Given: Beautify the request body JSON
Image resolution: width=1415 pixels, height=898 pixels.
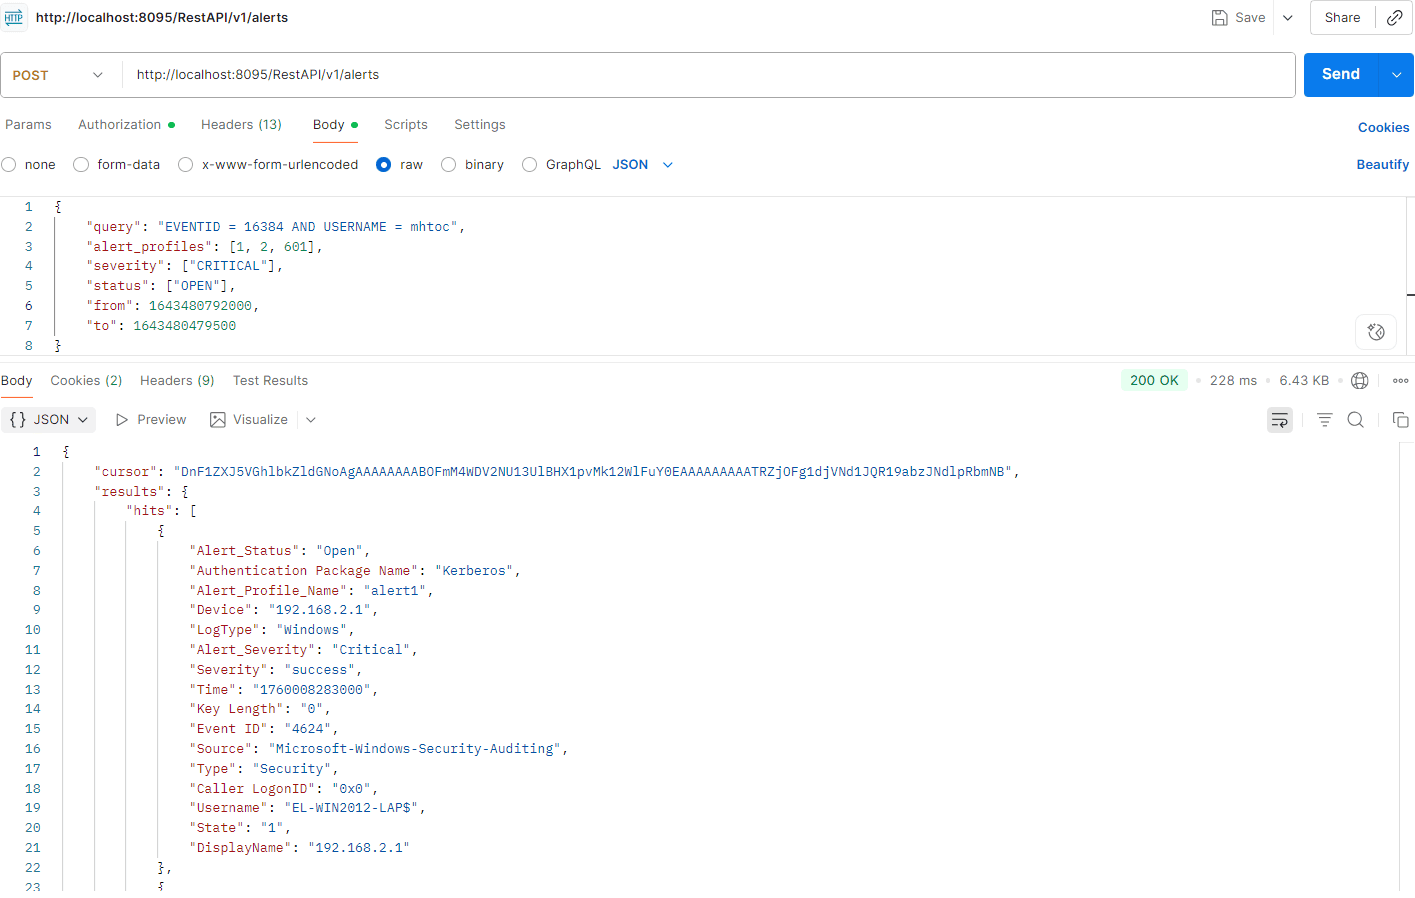Looking at the screenshot, I should [x=1382, y=163].
